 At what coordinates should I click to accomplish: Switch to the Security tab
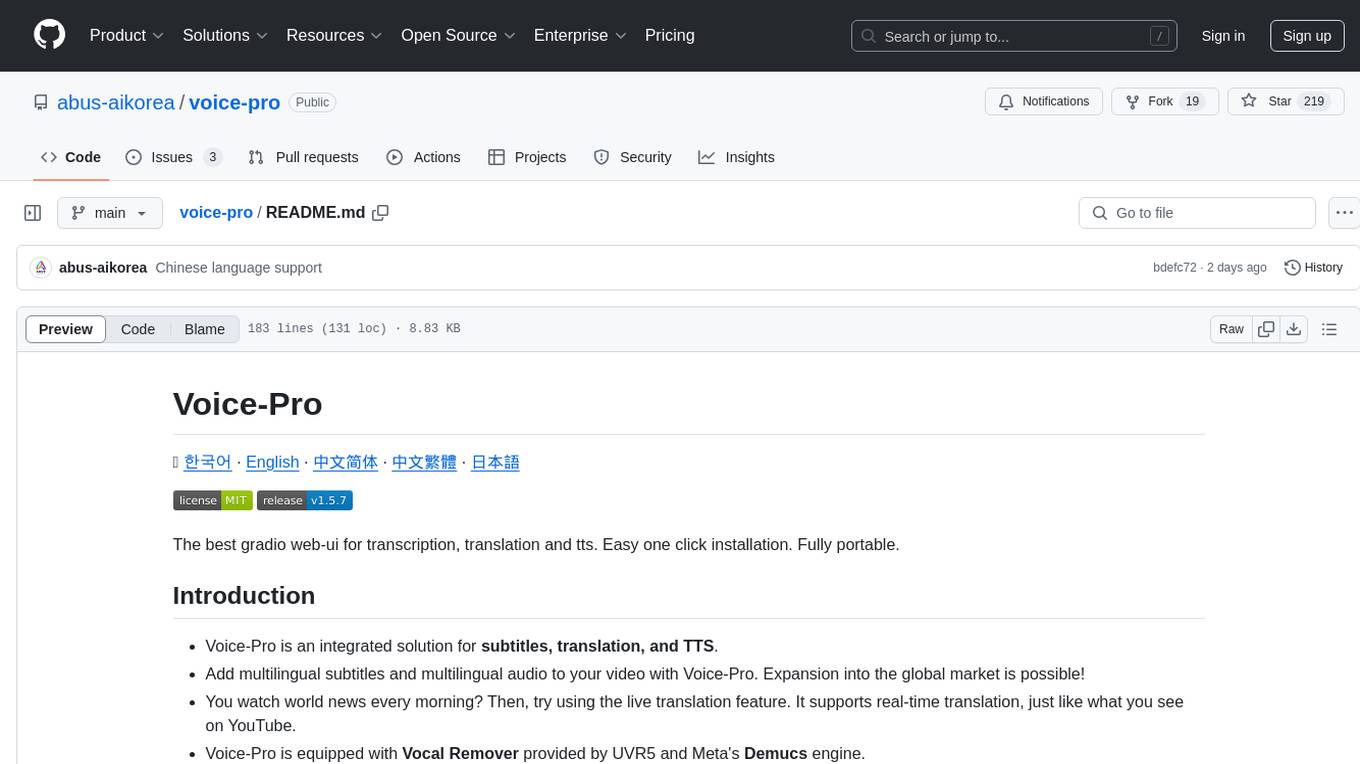point(632,157)
